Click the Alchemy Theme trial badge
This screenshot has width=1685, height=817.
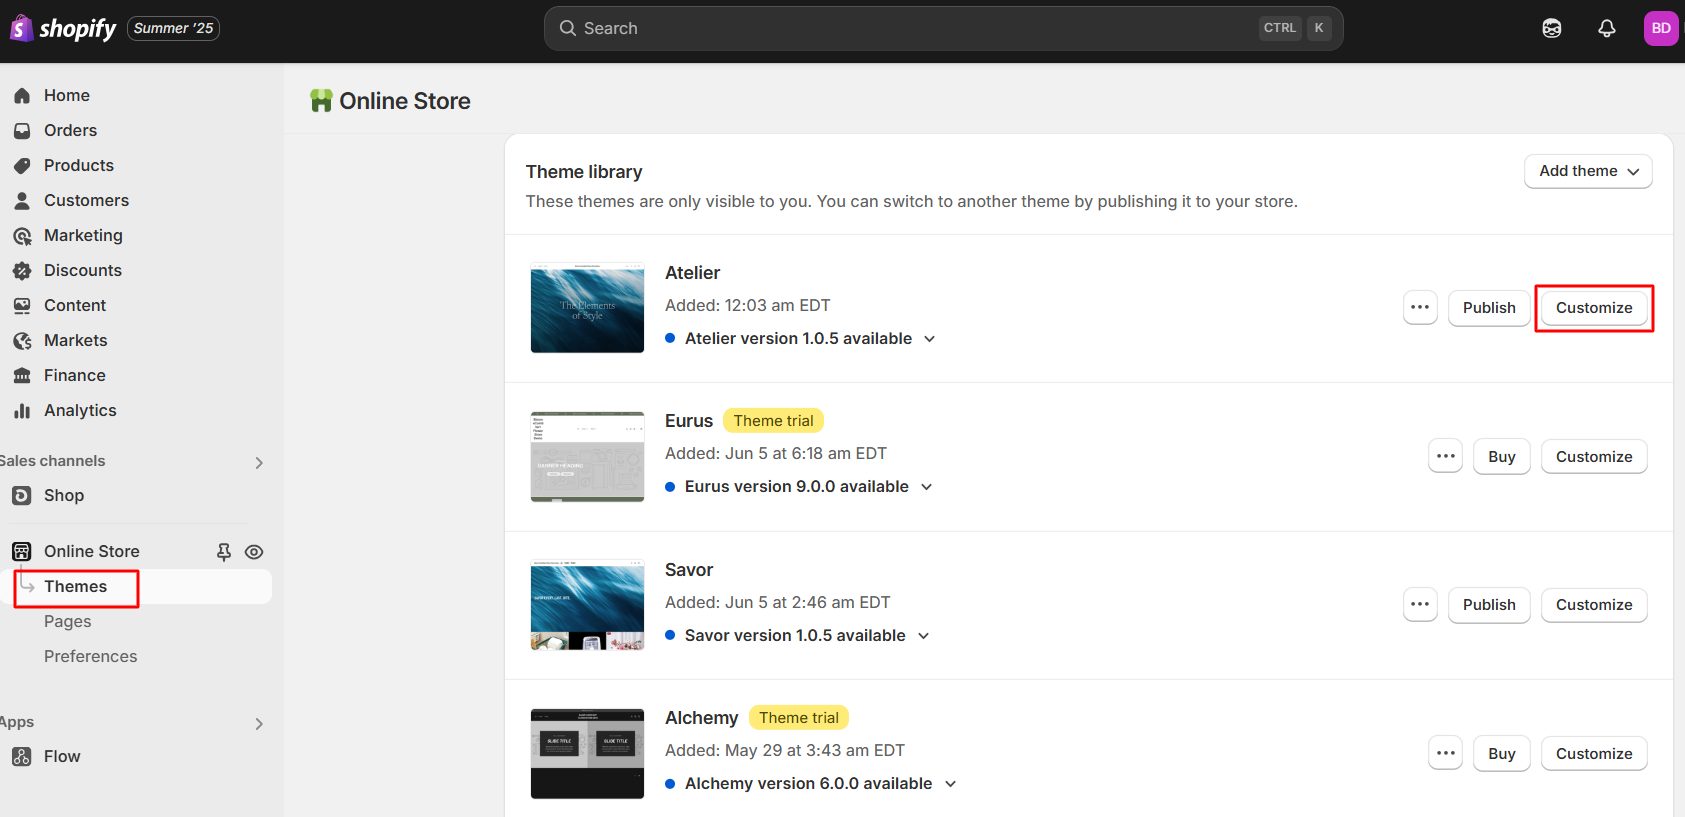point(798,718)
